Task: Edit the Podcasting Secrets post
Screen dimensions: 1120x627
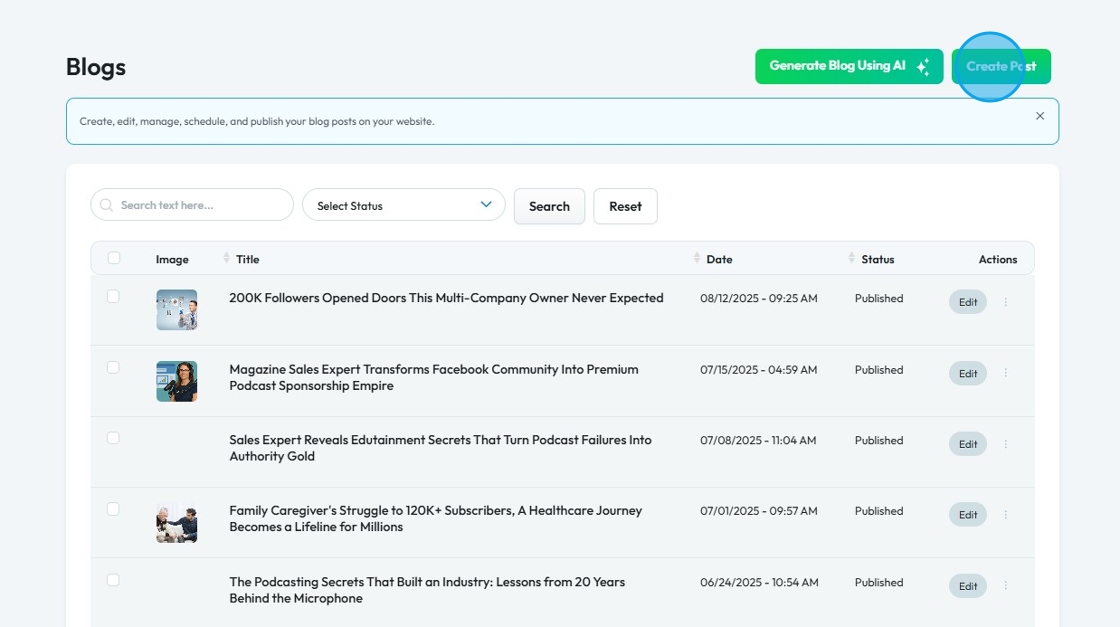Action: pyautogui.click(x=967, y=586)
